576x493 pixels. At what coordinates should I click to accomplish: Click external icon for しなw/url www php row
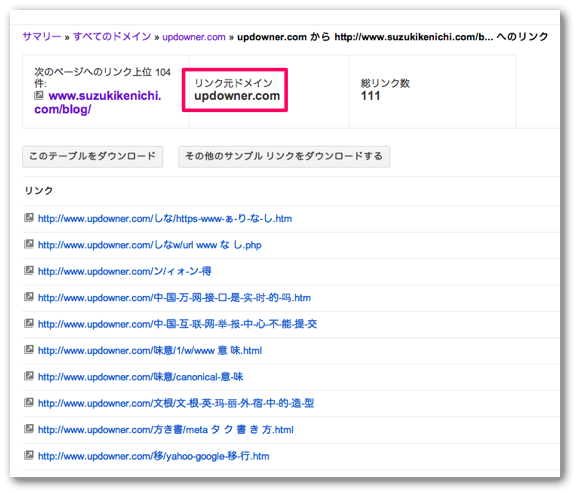click(29, 244)
